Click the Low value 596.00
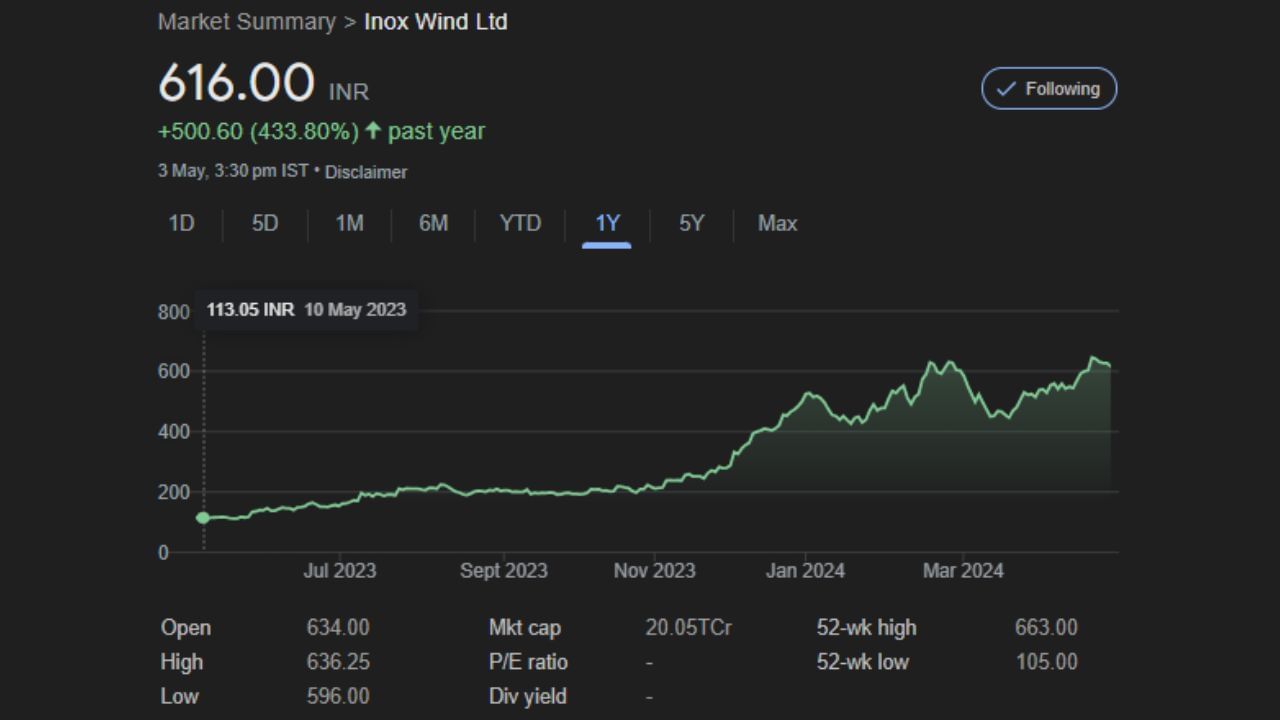Screen dimensions: 1280x720 [x=338, y=696]
